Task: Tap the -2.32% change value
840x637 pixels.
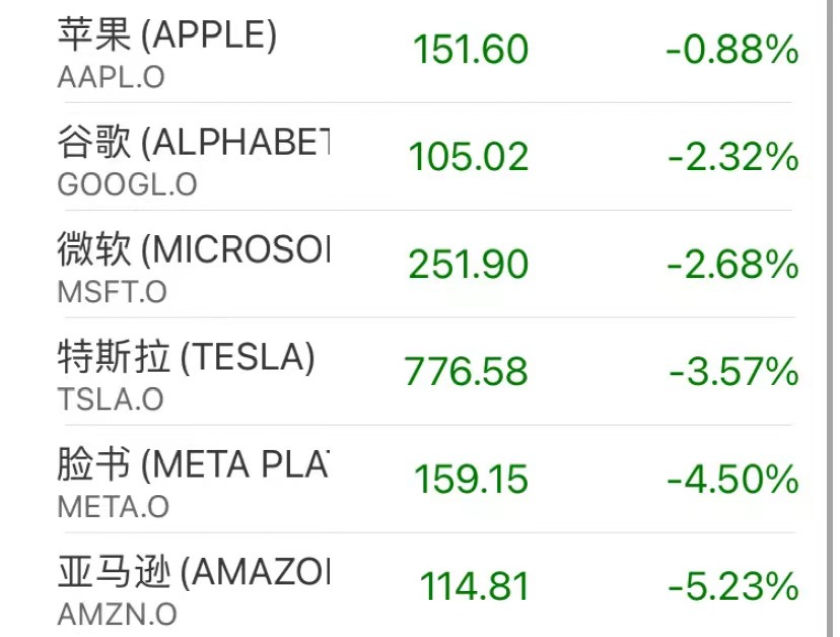Action: [733, 157]
